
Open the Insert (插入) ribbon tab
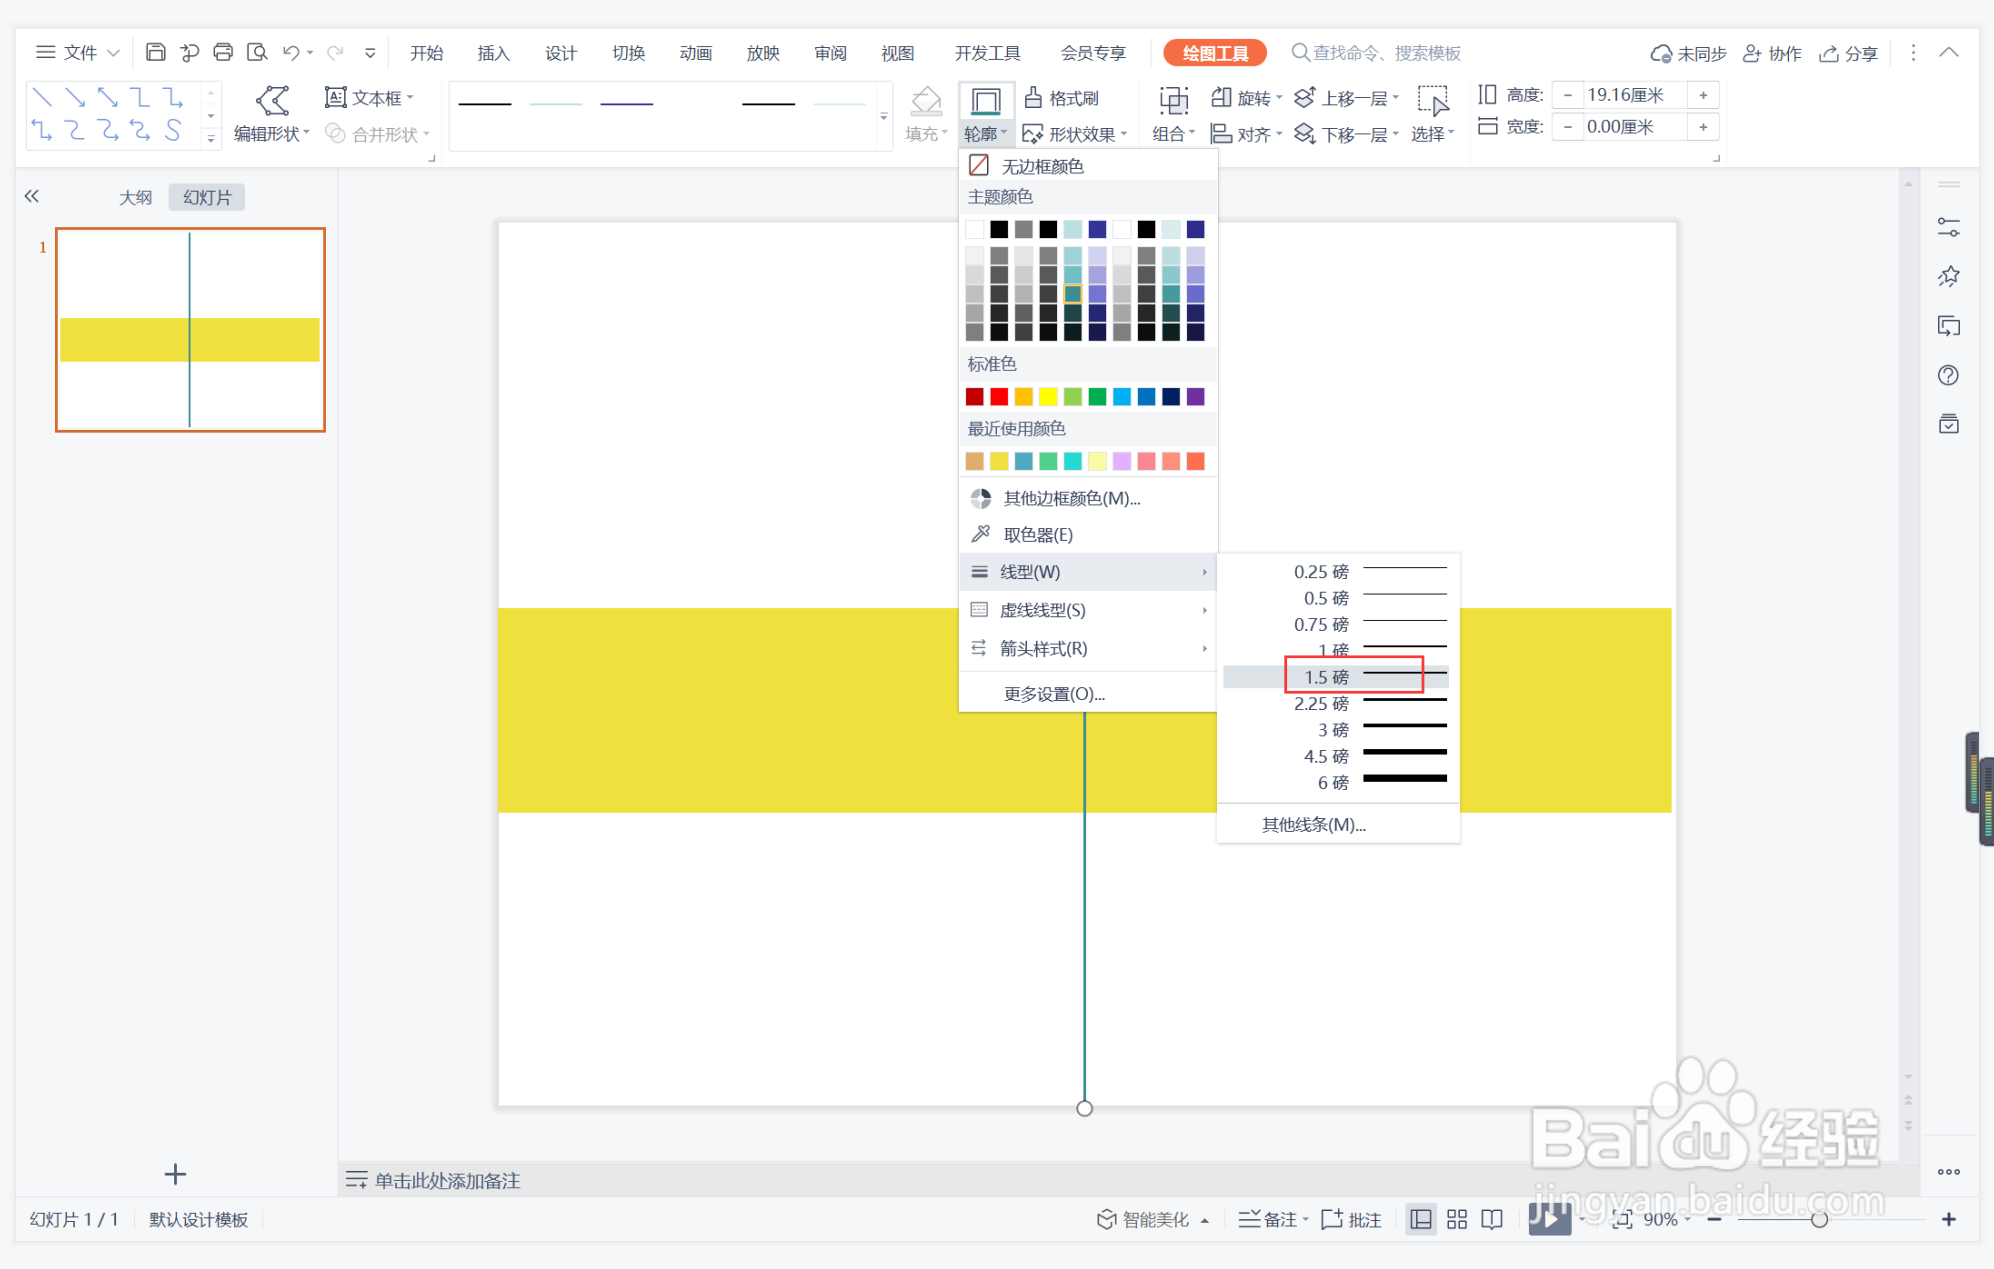[x=493, y=53]
